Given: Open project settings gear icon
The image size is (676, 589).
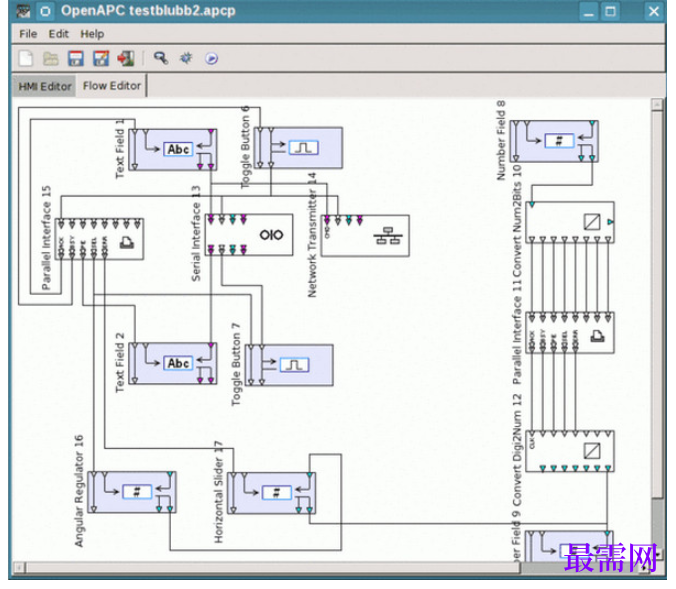Looking at the screenshot, I should [186, 58].
